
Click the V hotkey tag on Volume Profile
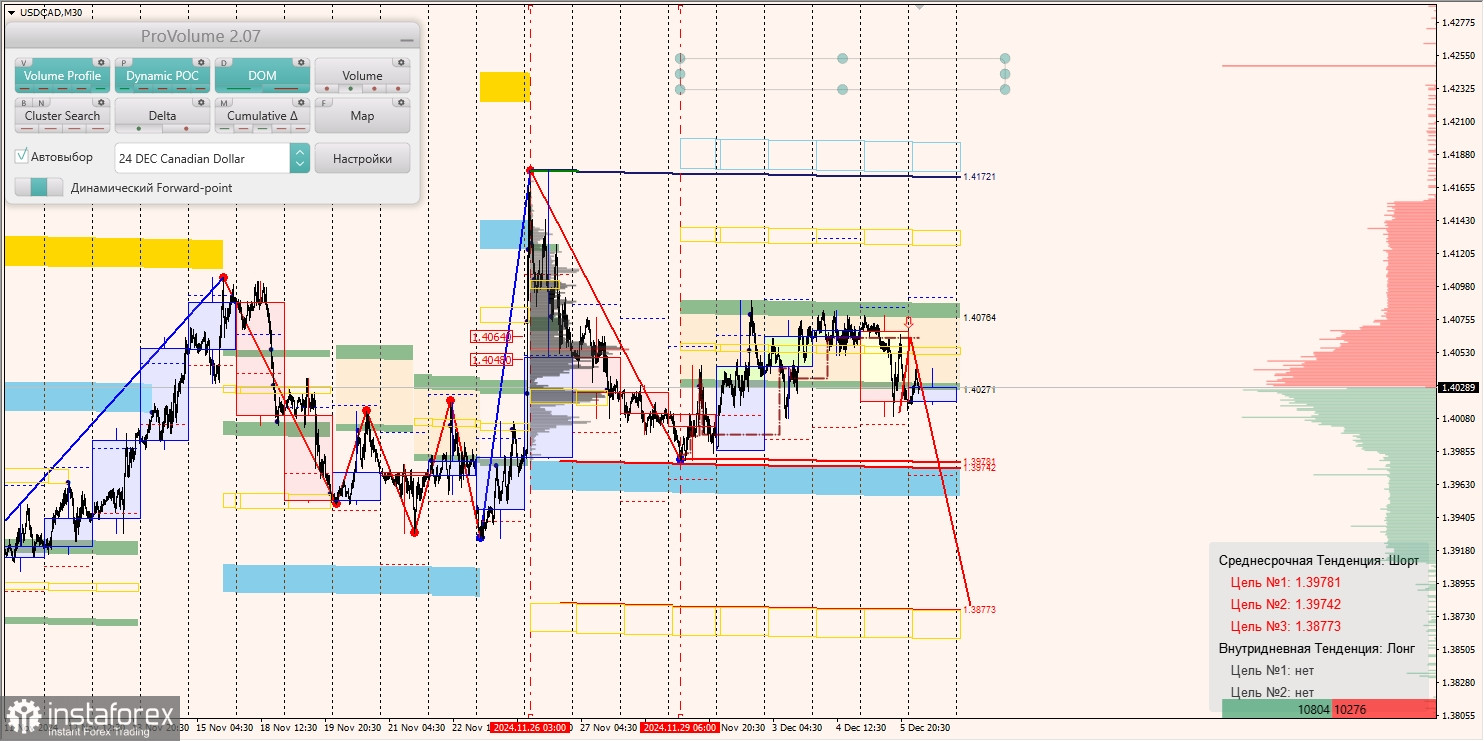(24, 62)
